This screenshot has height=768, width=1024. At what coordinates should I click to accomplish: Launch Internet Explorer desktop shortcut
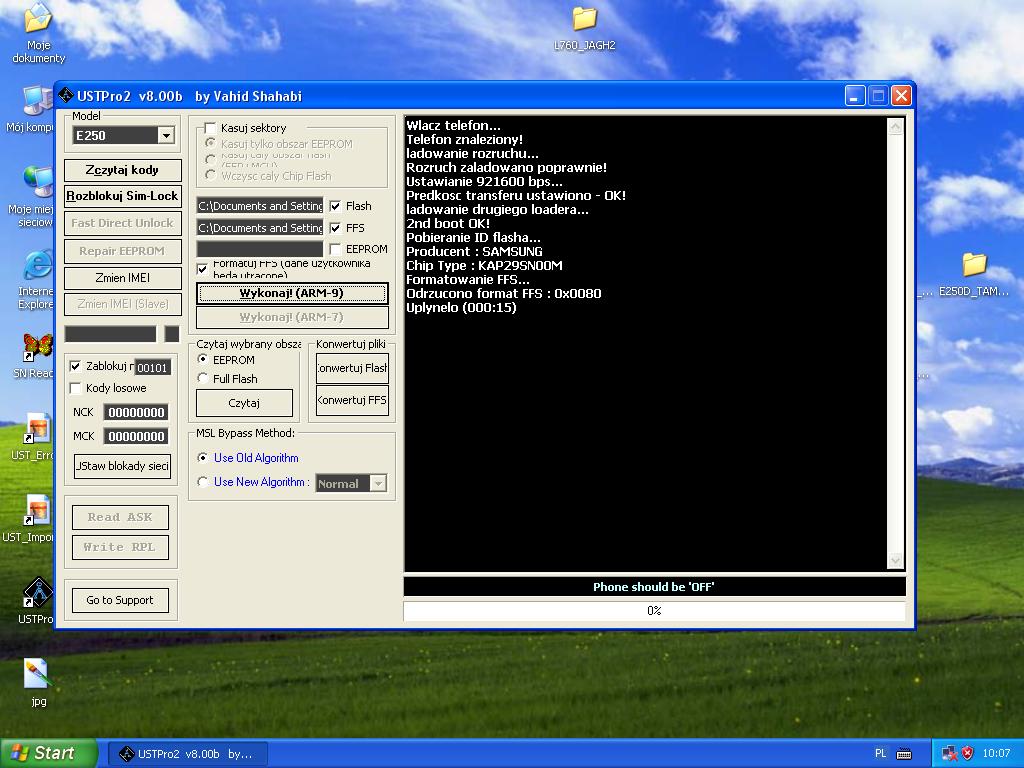tap(35, 280)
